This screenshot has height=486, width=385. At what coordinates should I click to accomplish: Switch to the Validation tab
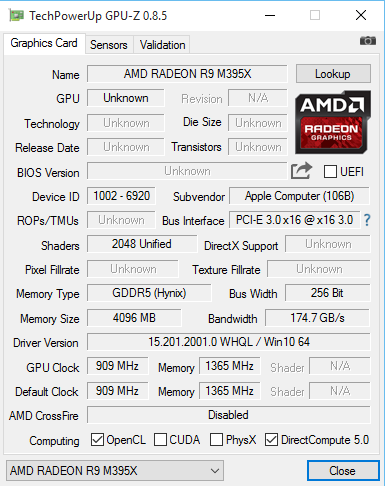[x=162, y=45]
